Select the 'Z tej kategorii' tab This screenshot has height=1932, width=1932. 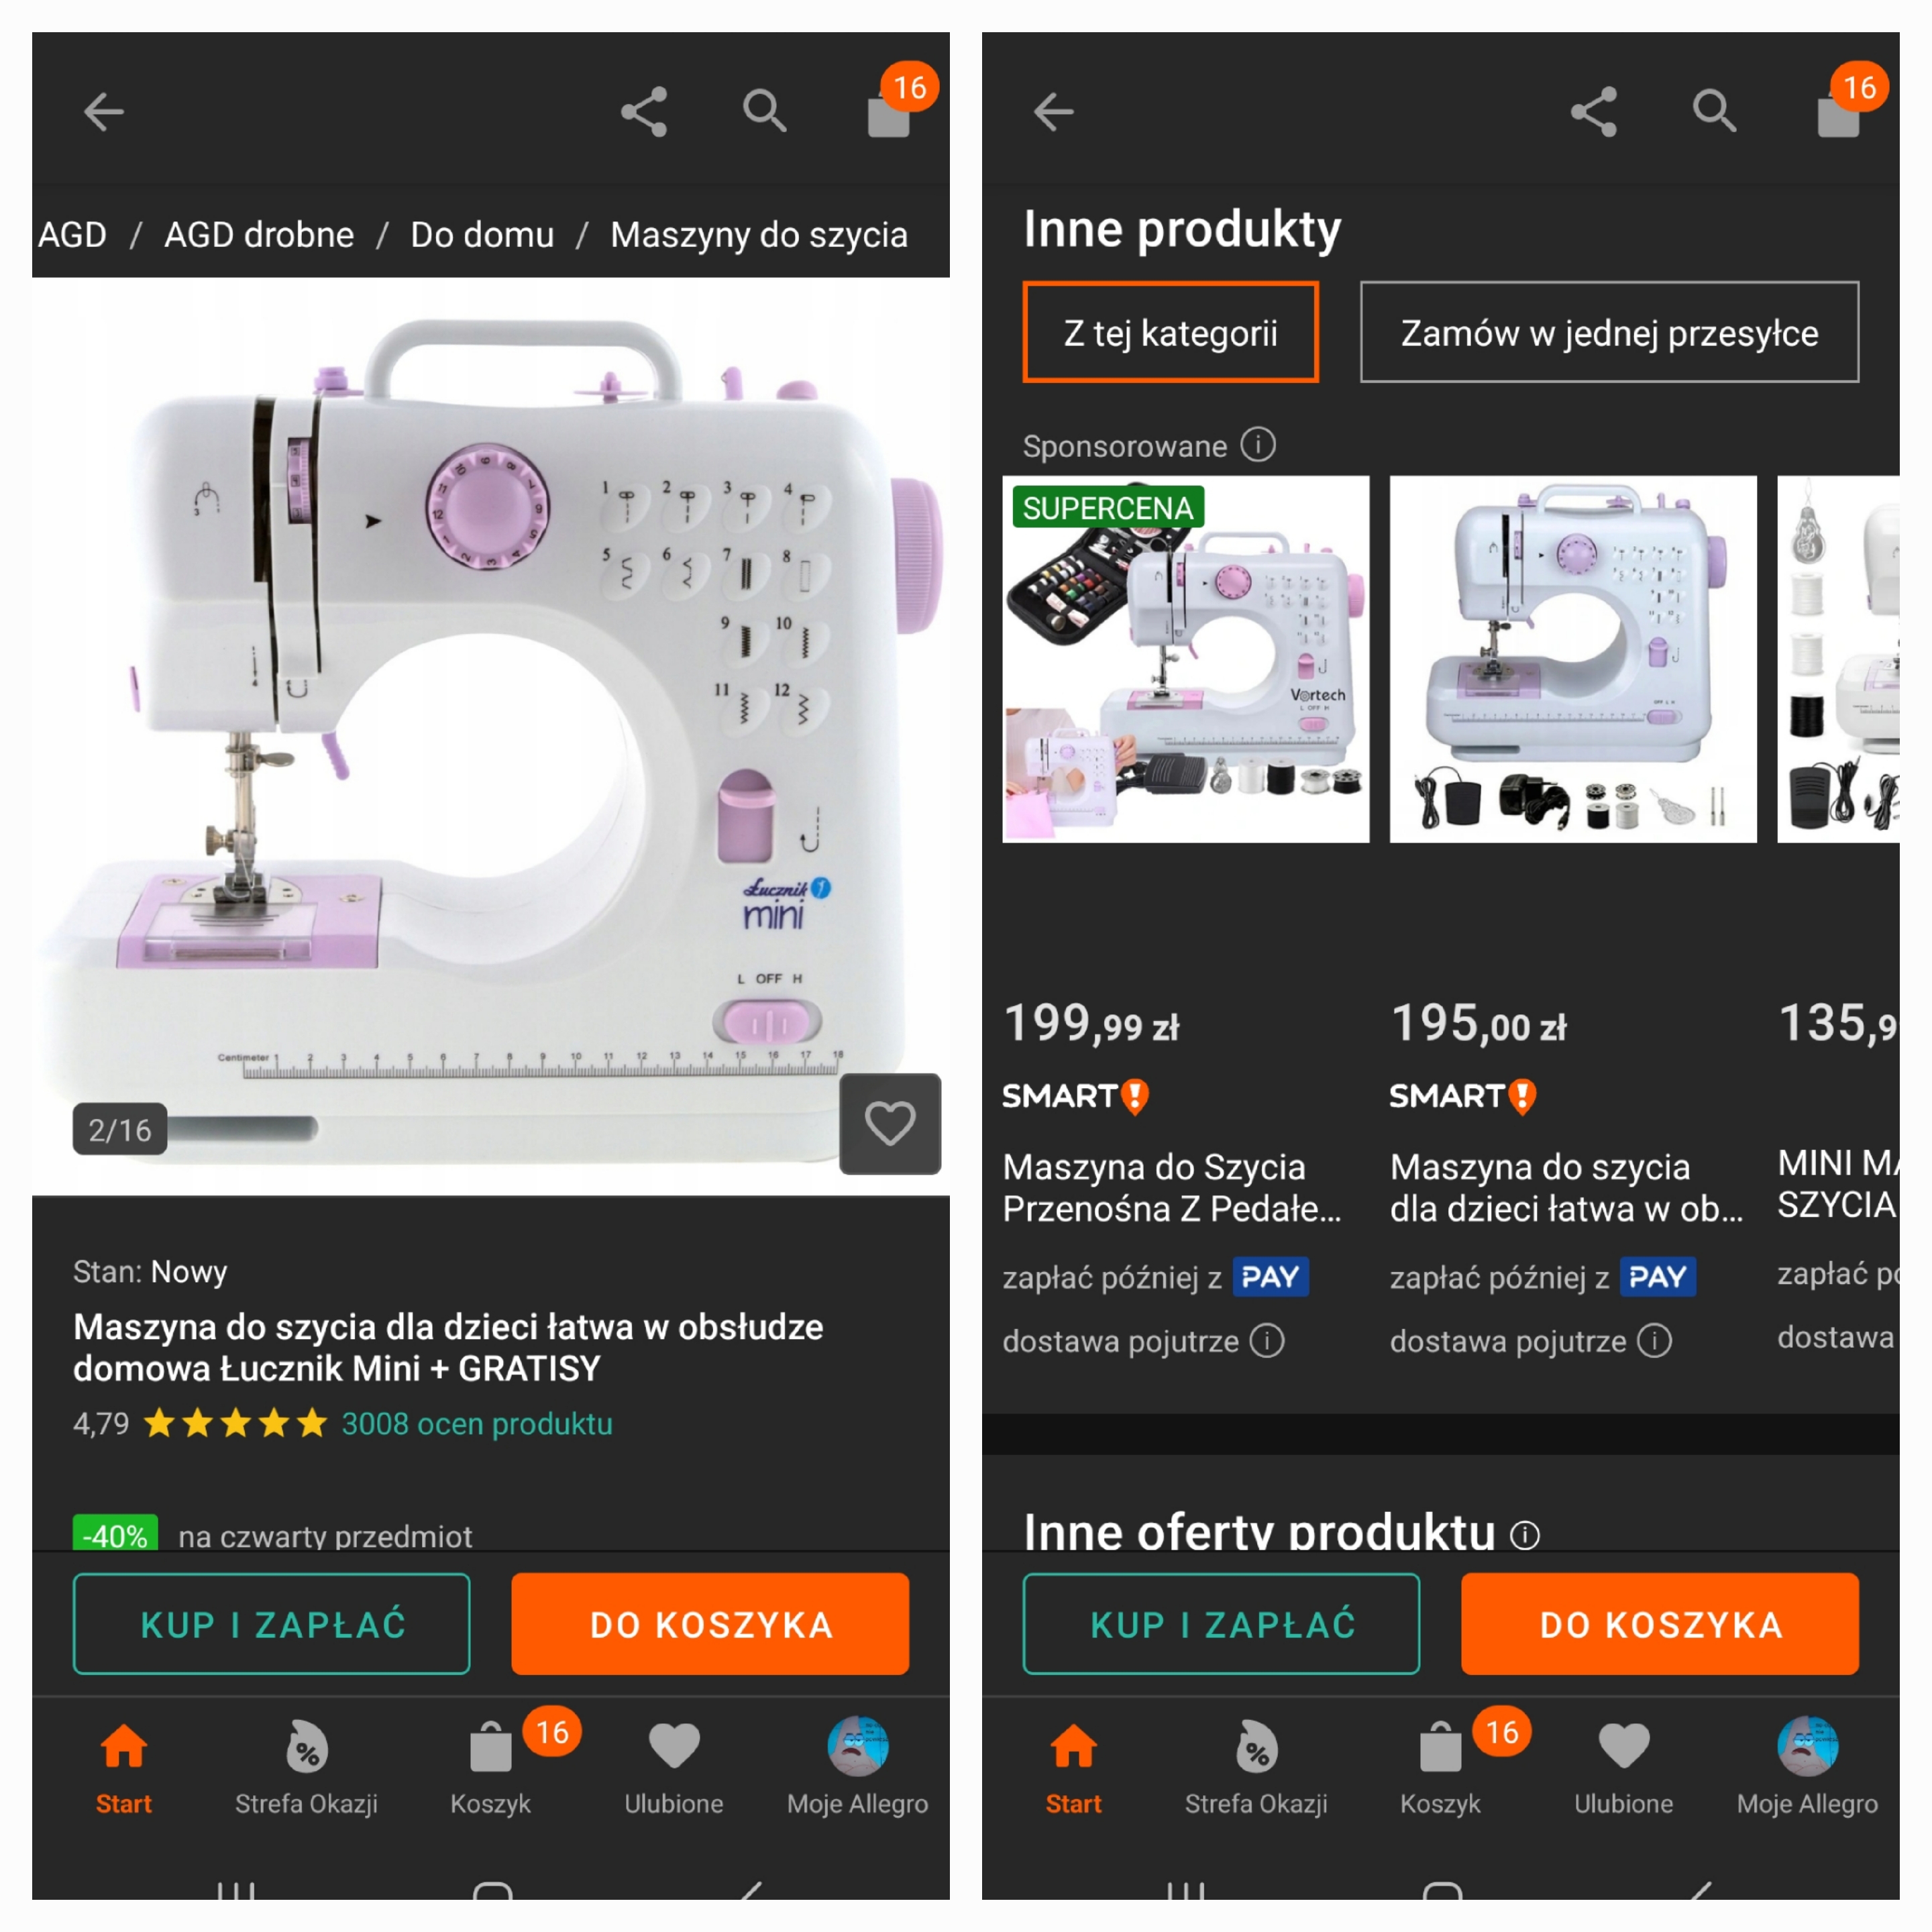(1171, 332)
